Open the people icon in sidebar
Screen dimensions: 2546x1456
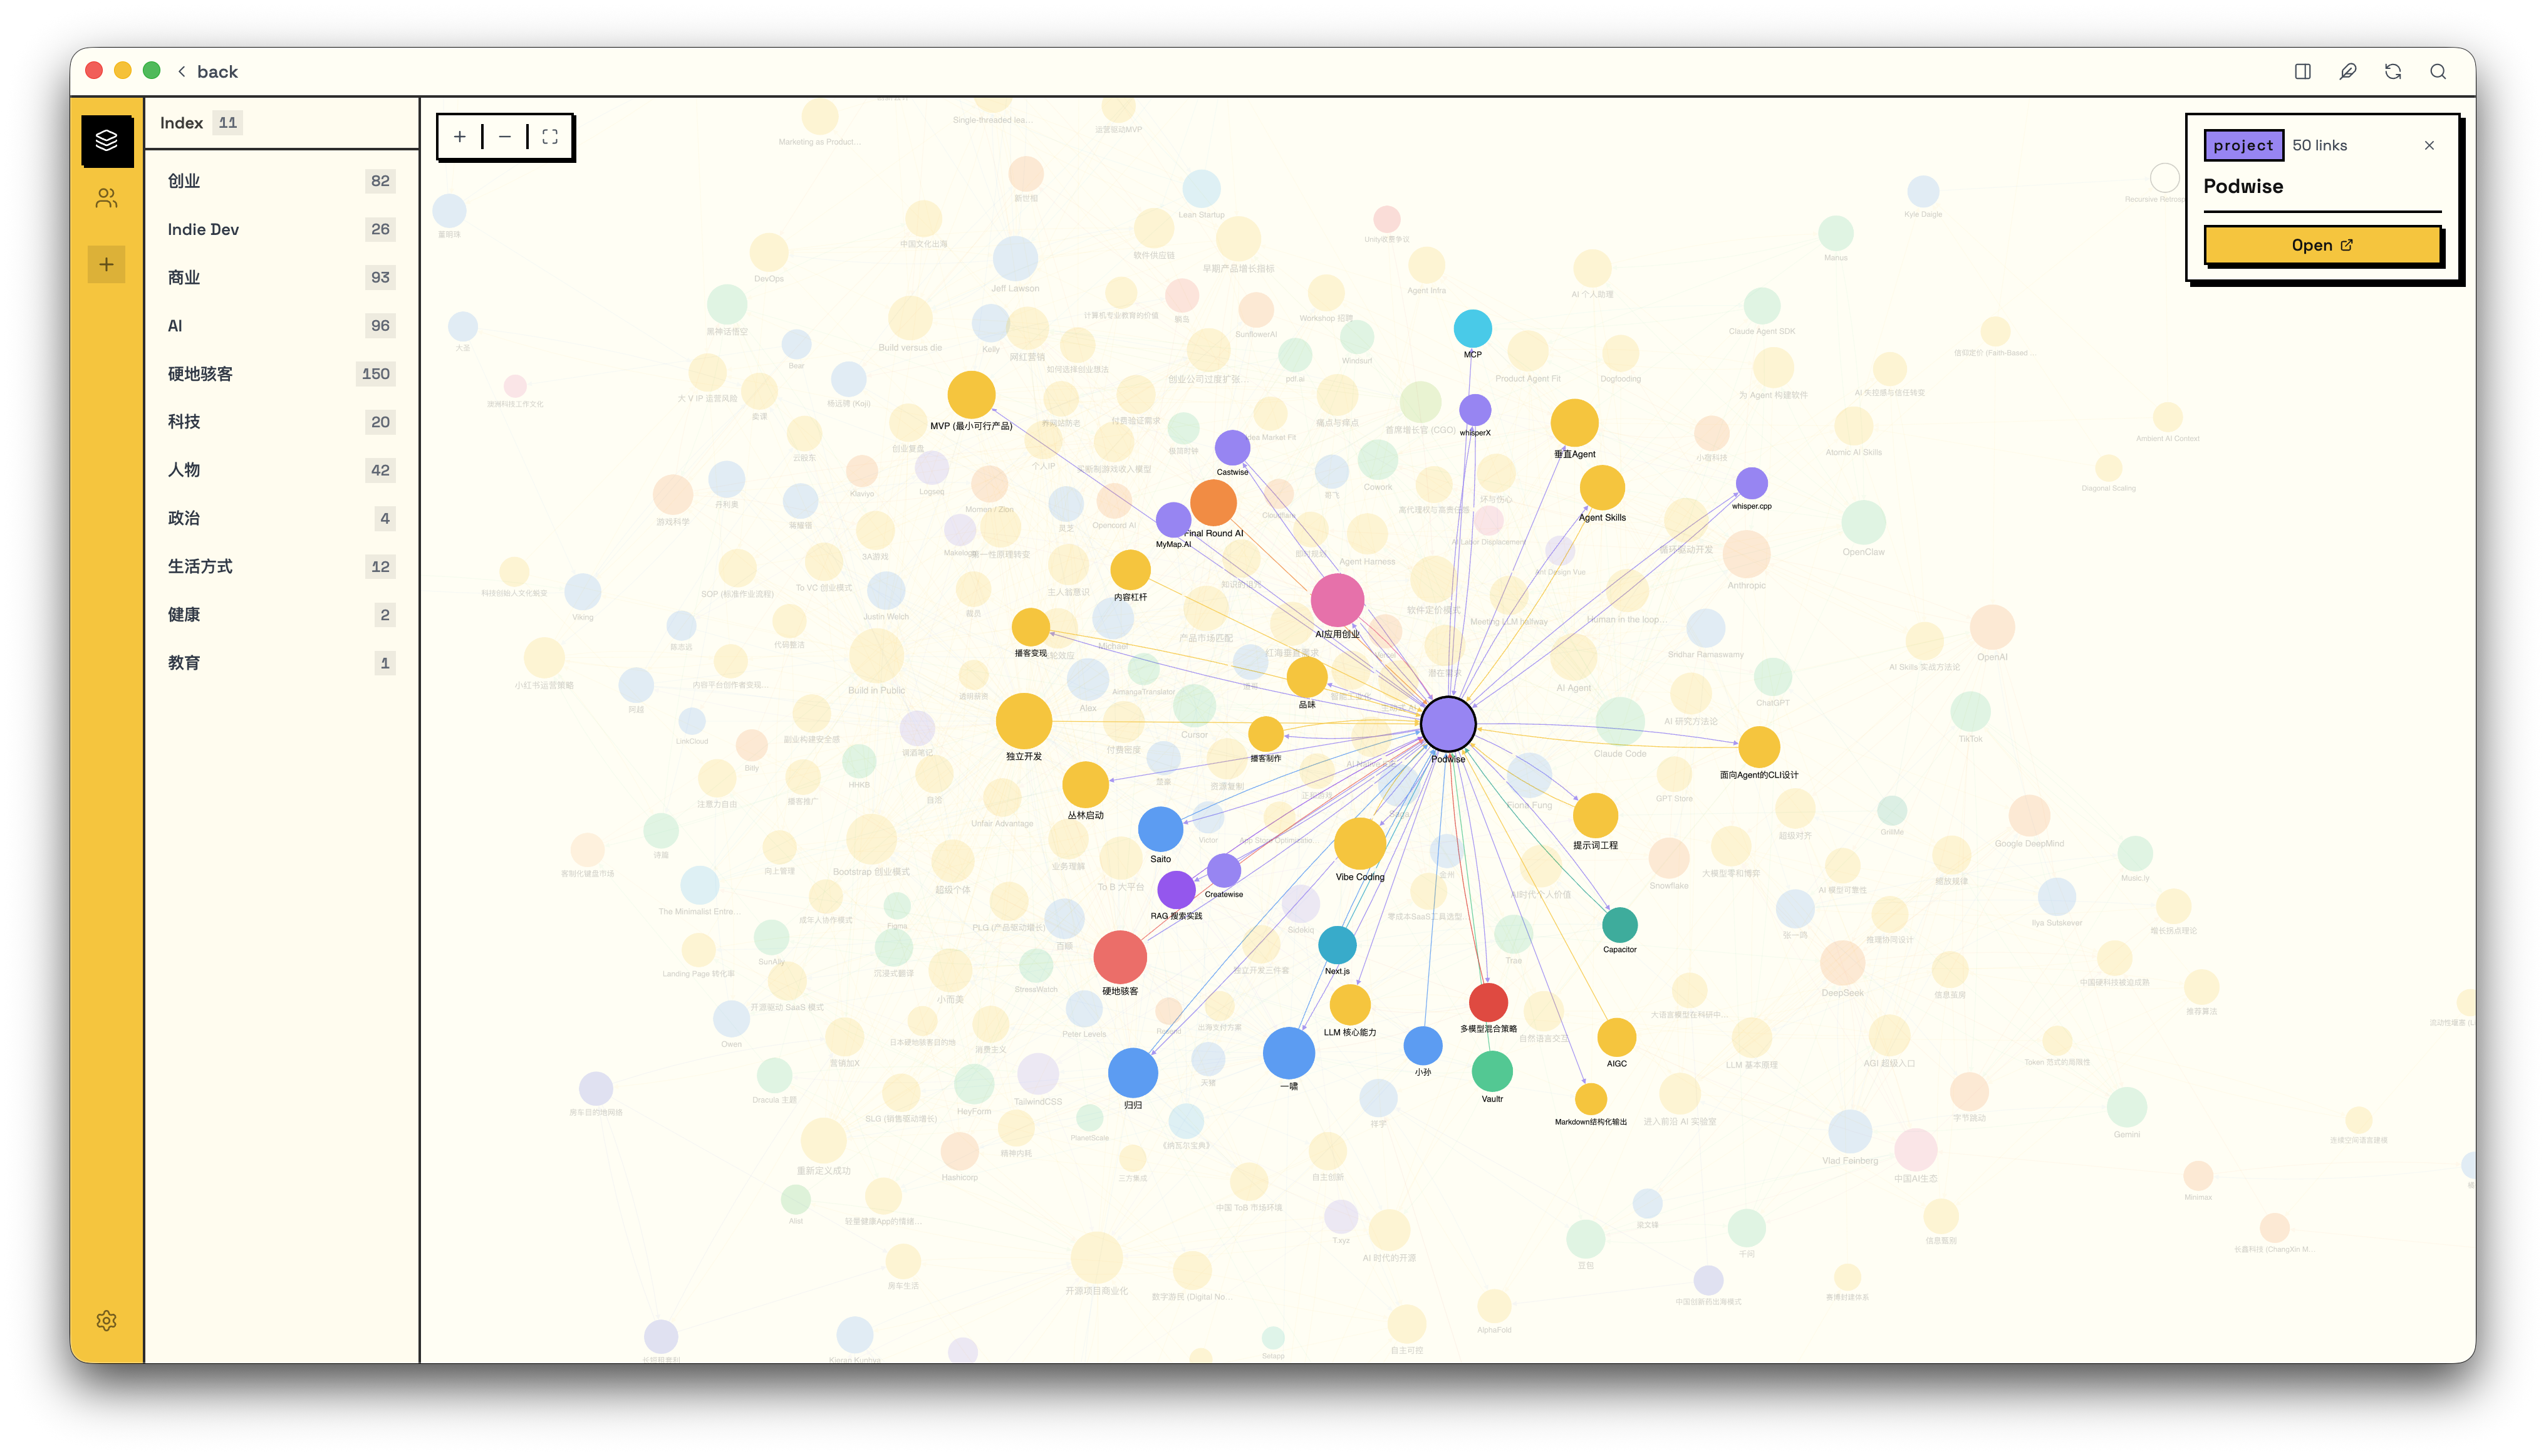pos(107,199)
